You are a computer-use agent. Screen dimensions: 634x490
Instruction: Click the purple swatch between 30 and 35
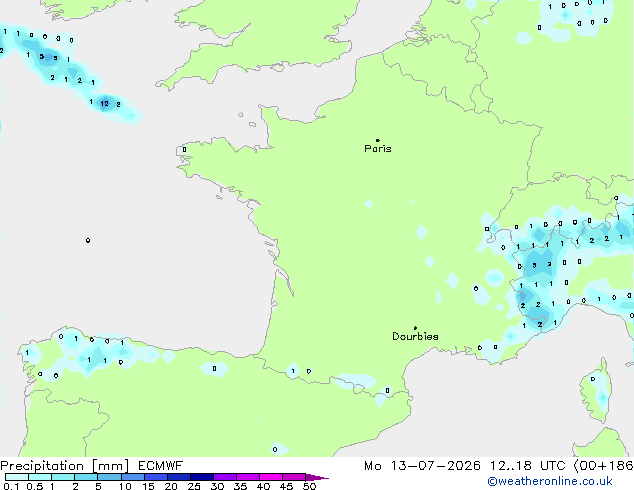tap(224, 477)
